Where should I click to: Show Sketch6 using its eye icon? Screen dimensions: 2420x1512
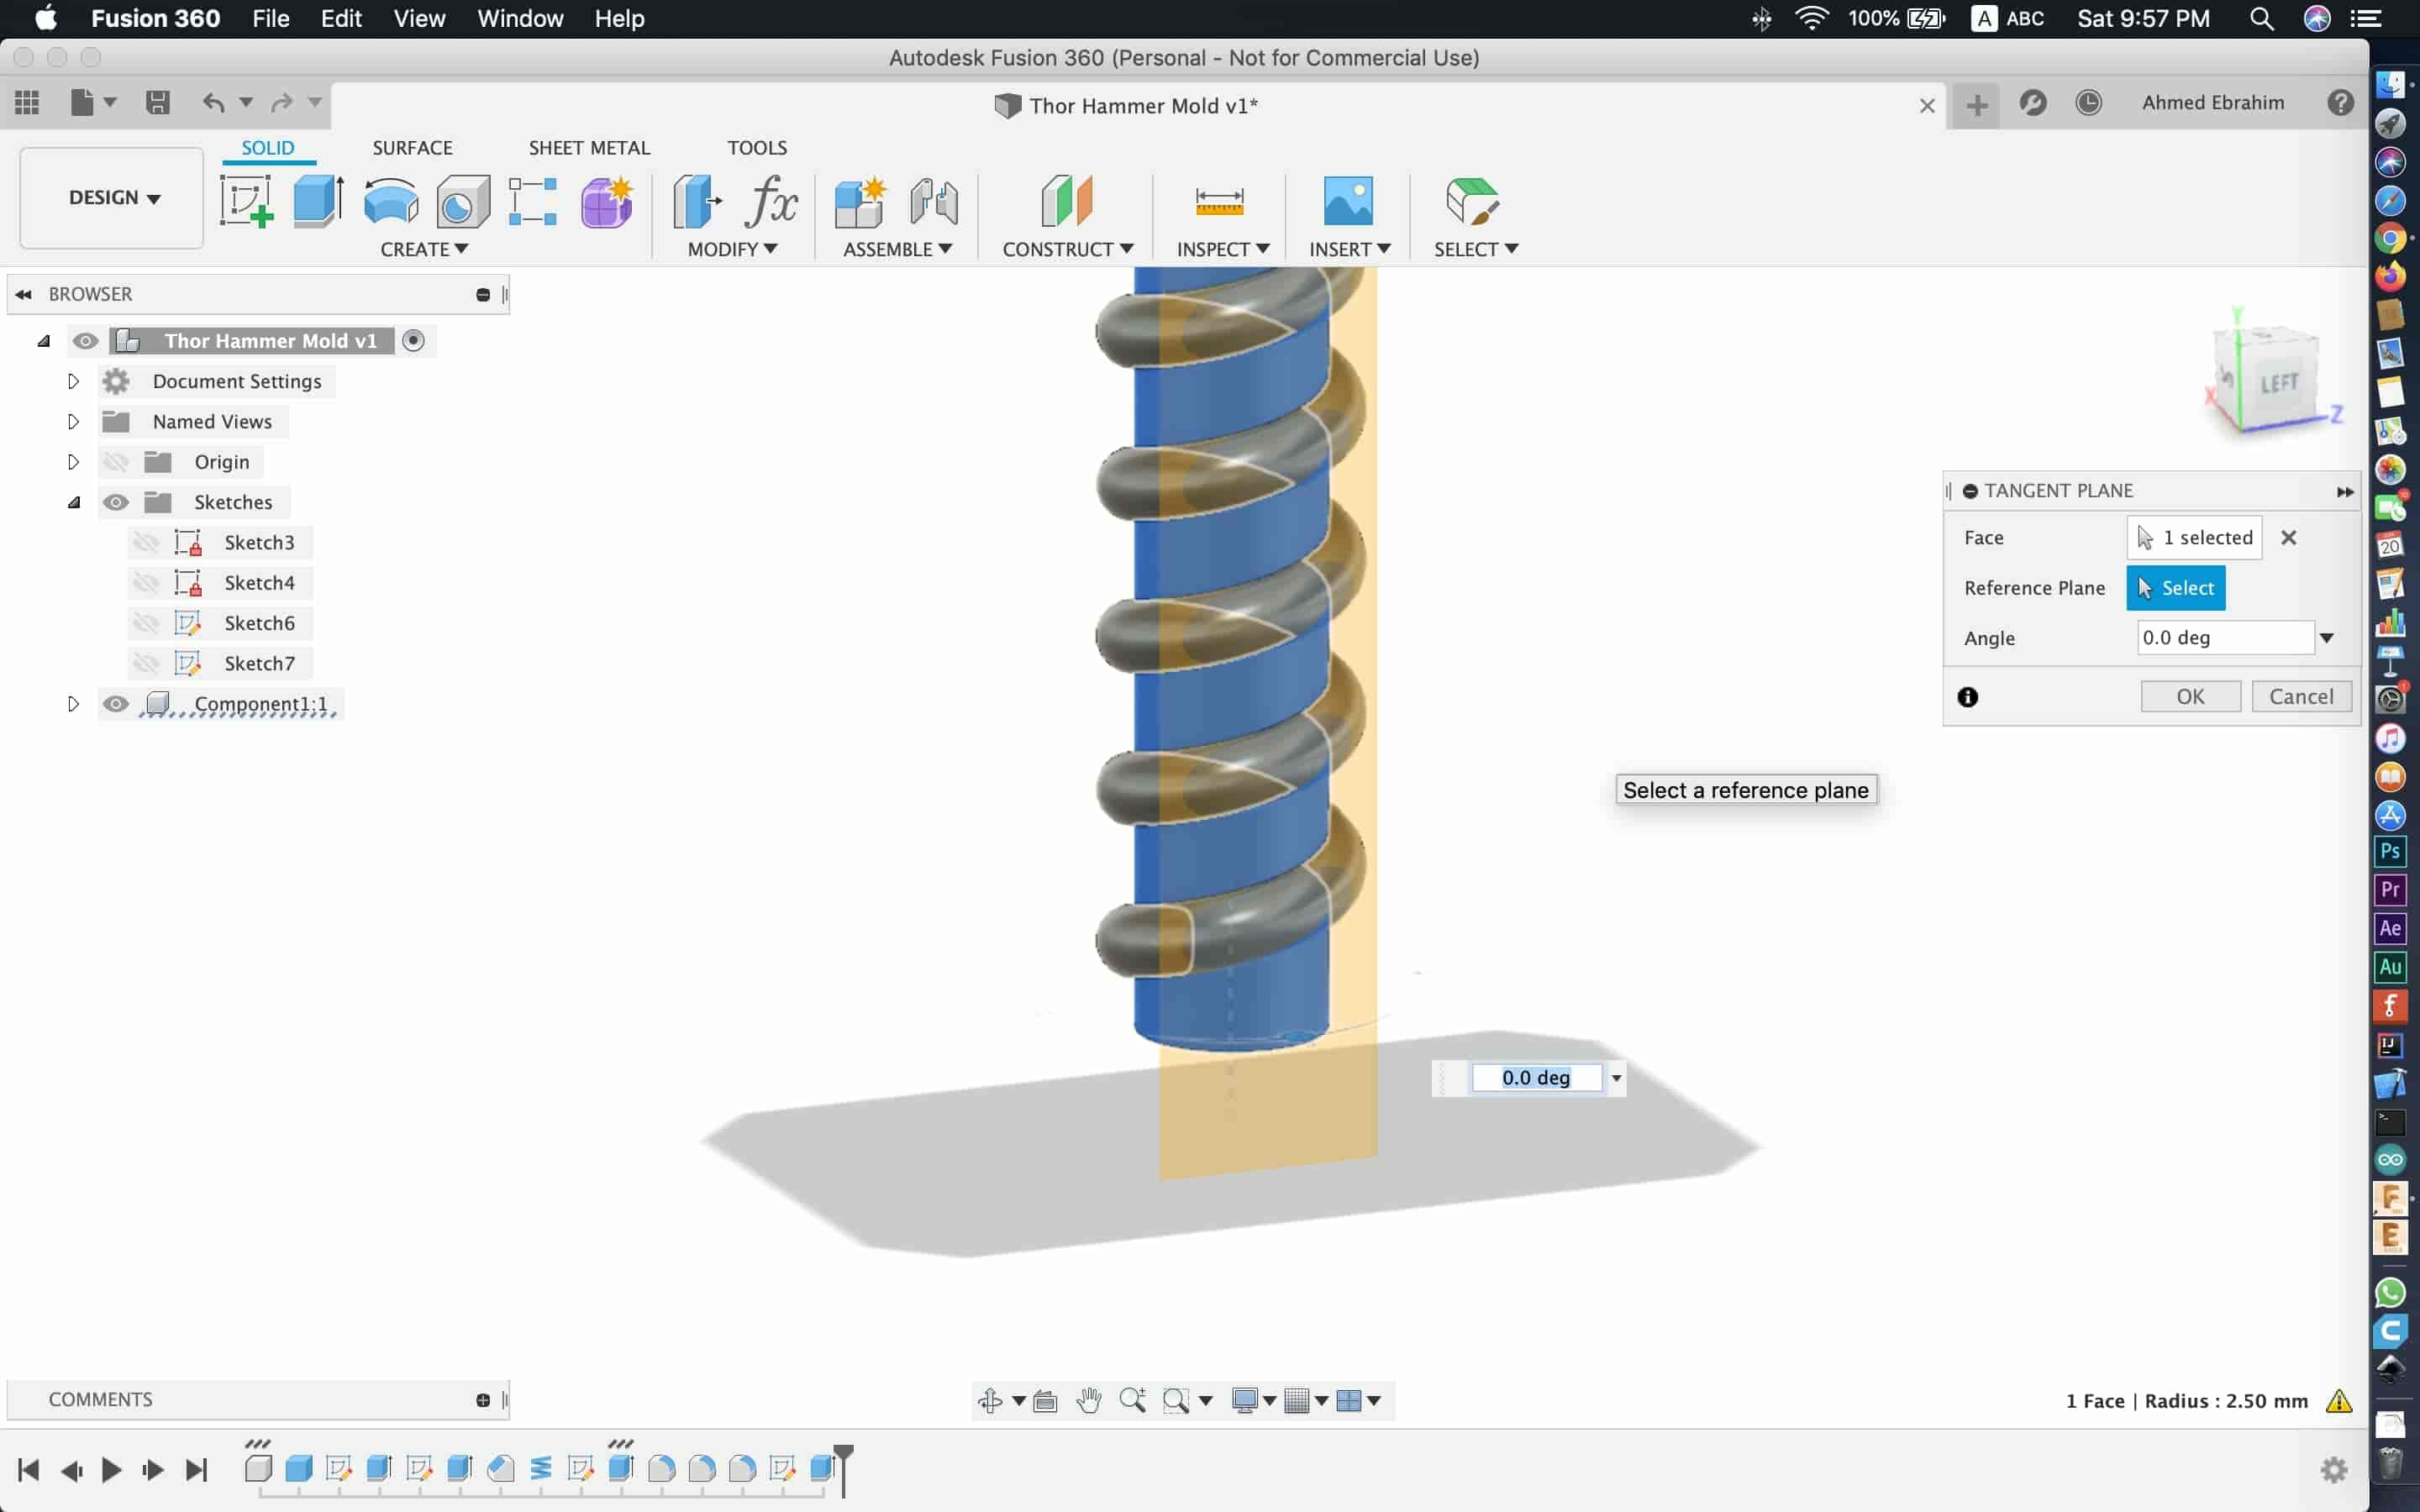(146, 623)
